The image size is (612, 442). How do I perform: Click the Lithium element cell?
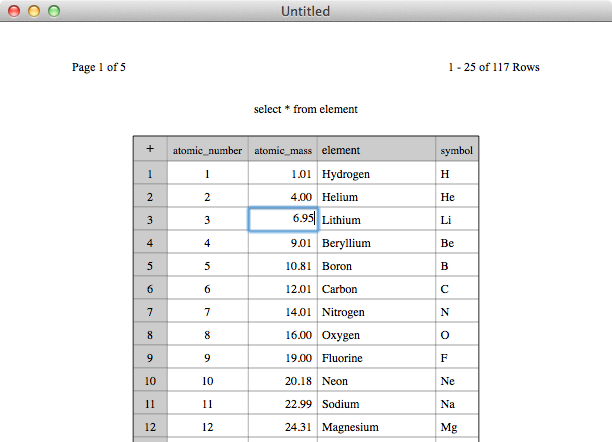tap(377, 219)
